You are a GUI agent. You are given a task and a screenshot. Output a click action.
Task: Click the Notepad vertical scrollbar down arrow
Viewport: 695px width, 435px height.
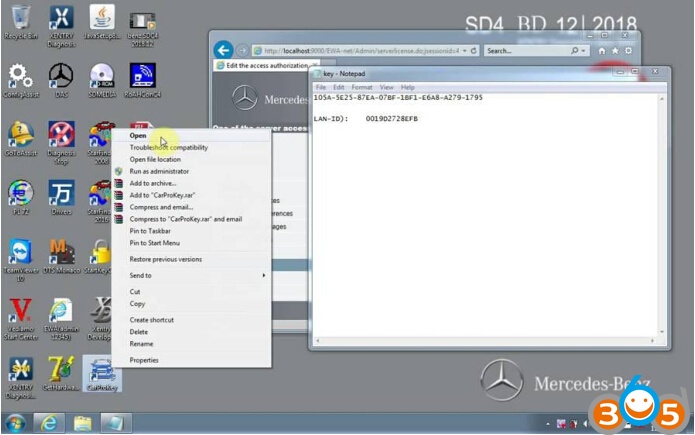coord(661,332)
